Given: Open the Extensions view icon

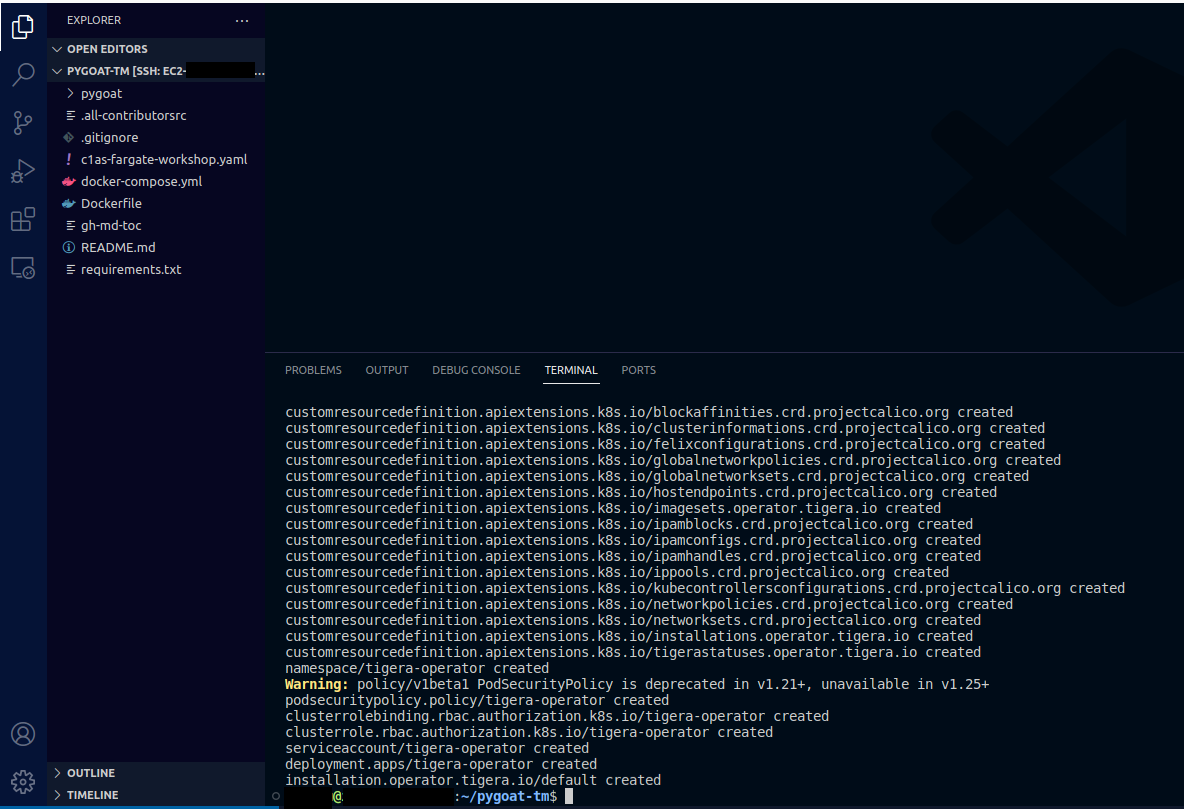Looking at the screenshot, I should click(22, 219).
